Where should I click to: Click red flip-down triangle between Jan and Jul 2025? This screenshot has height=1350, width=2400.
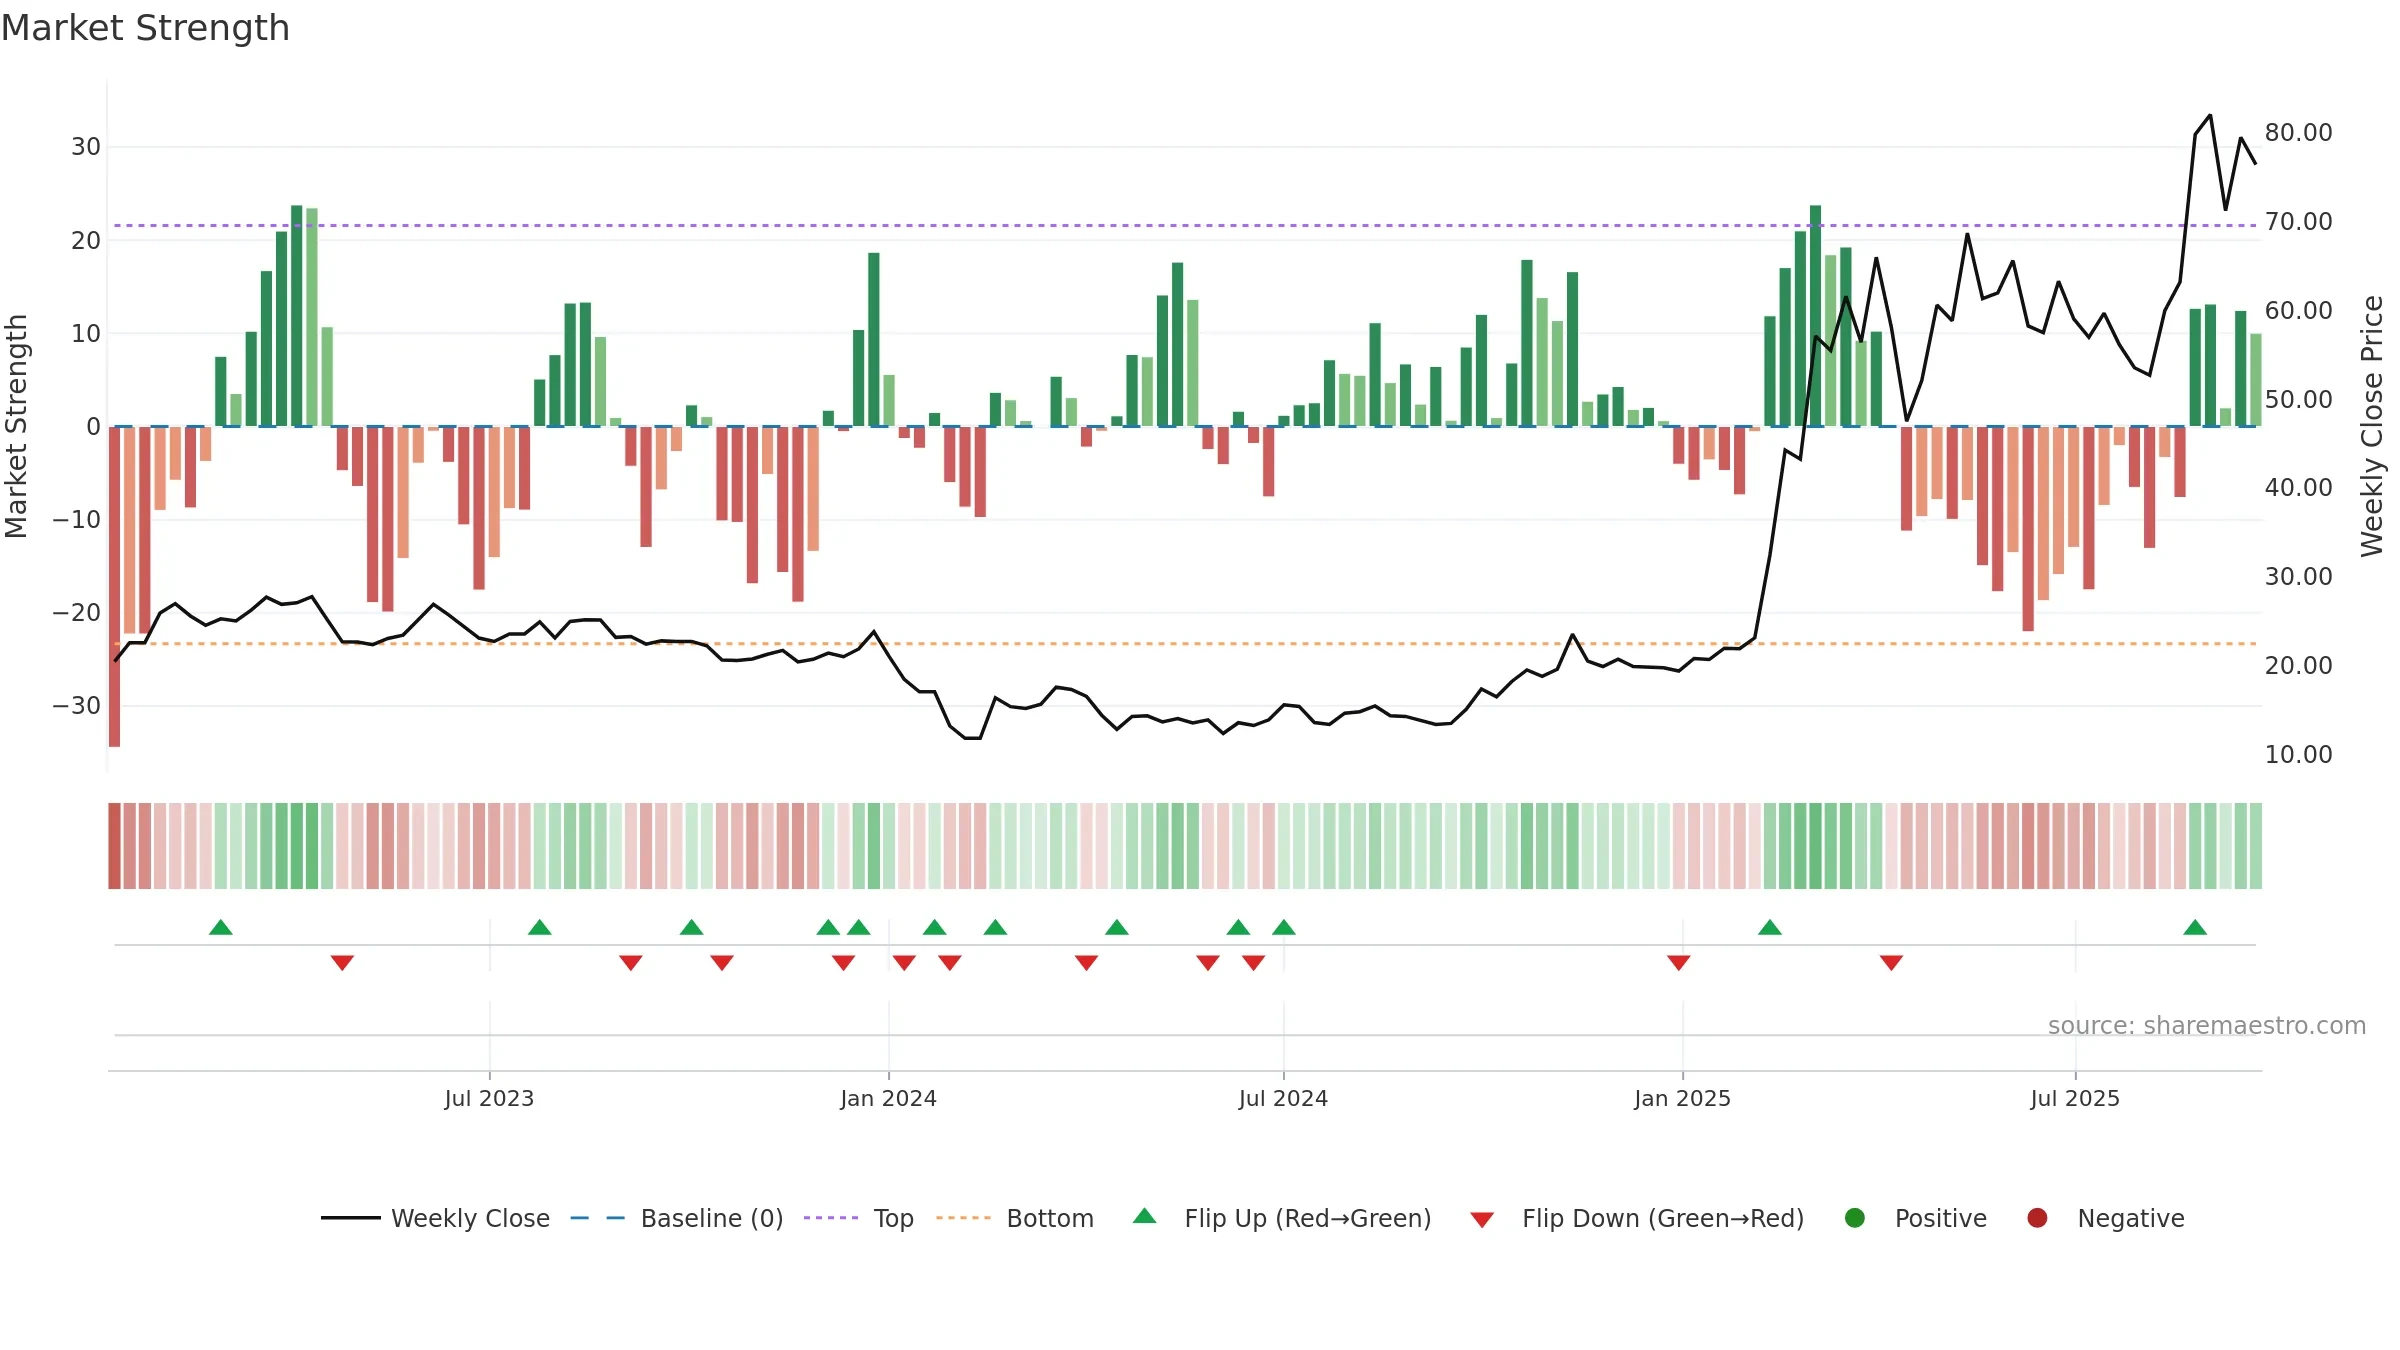pyautogui.click(x=1891, y=962)
